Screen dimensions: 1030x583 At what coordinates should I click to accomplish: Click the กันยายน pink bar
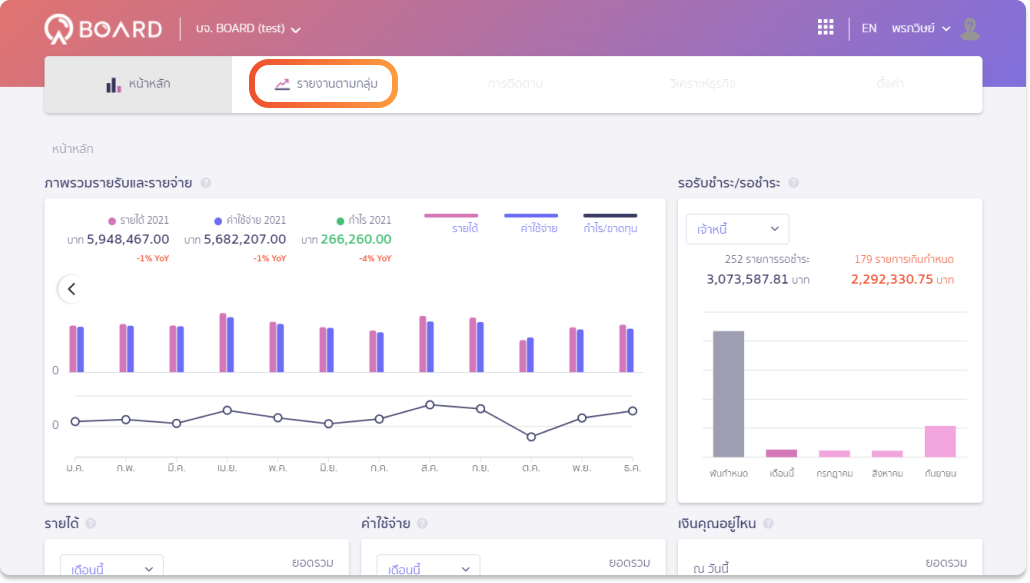click(940, 441)
